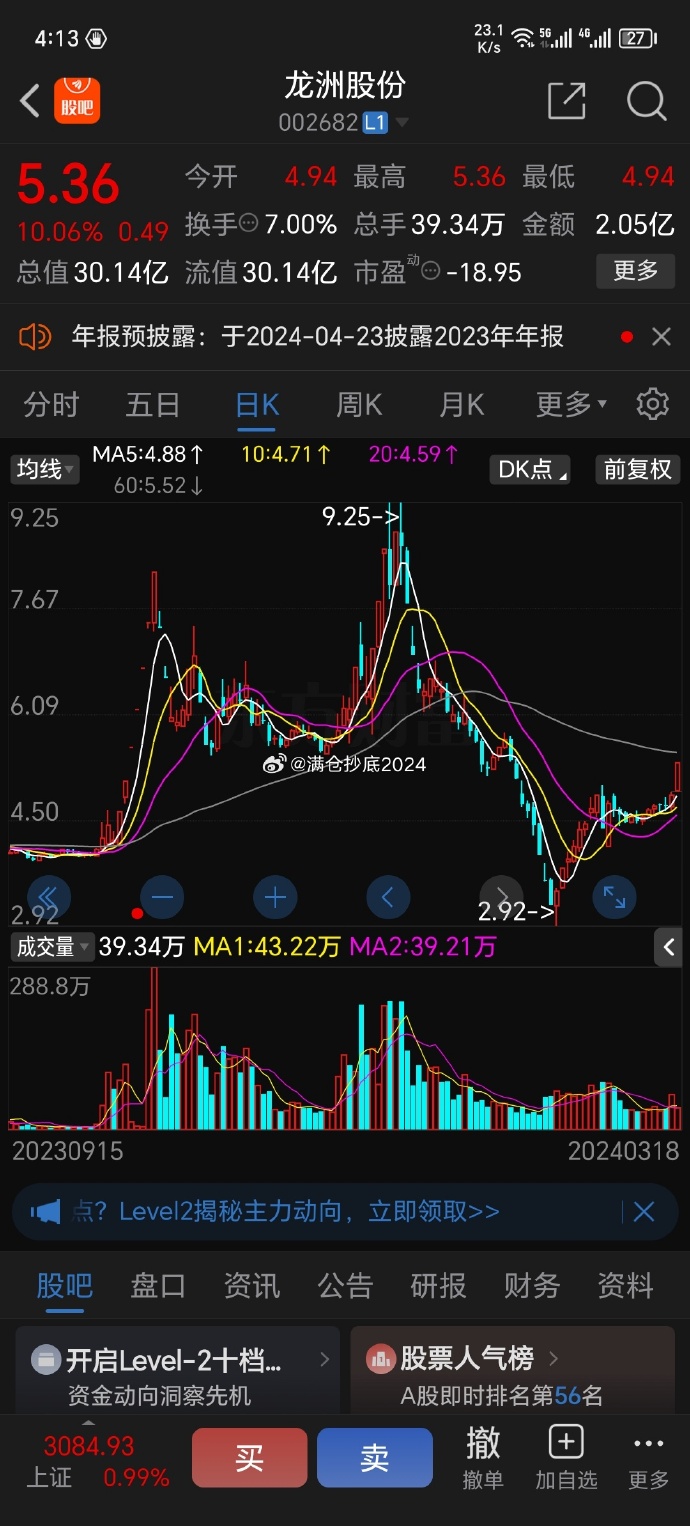The height and width of the screenshot is (1526, 690).
Task: Tap the 5.36 current price
Action: 68,184
